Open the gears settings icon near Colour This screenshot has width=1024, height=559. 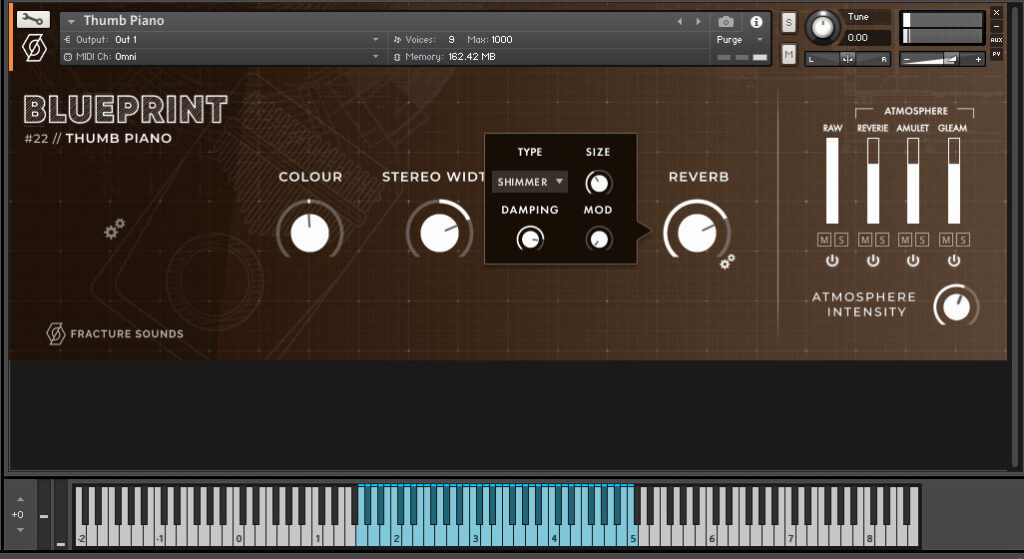(114, 228)
